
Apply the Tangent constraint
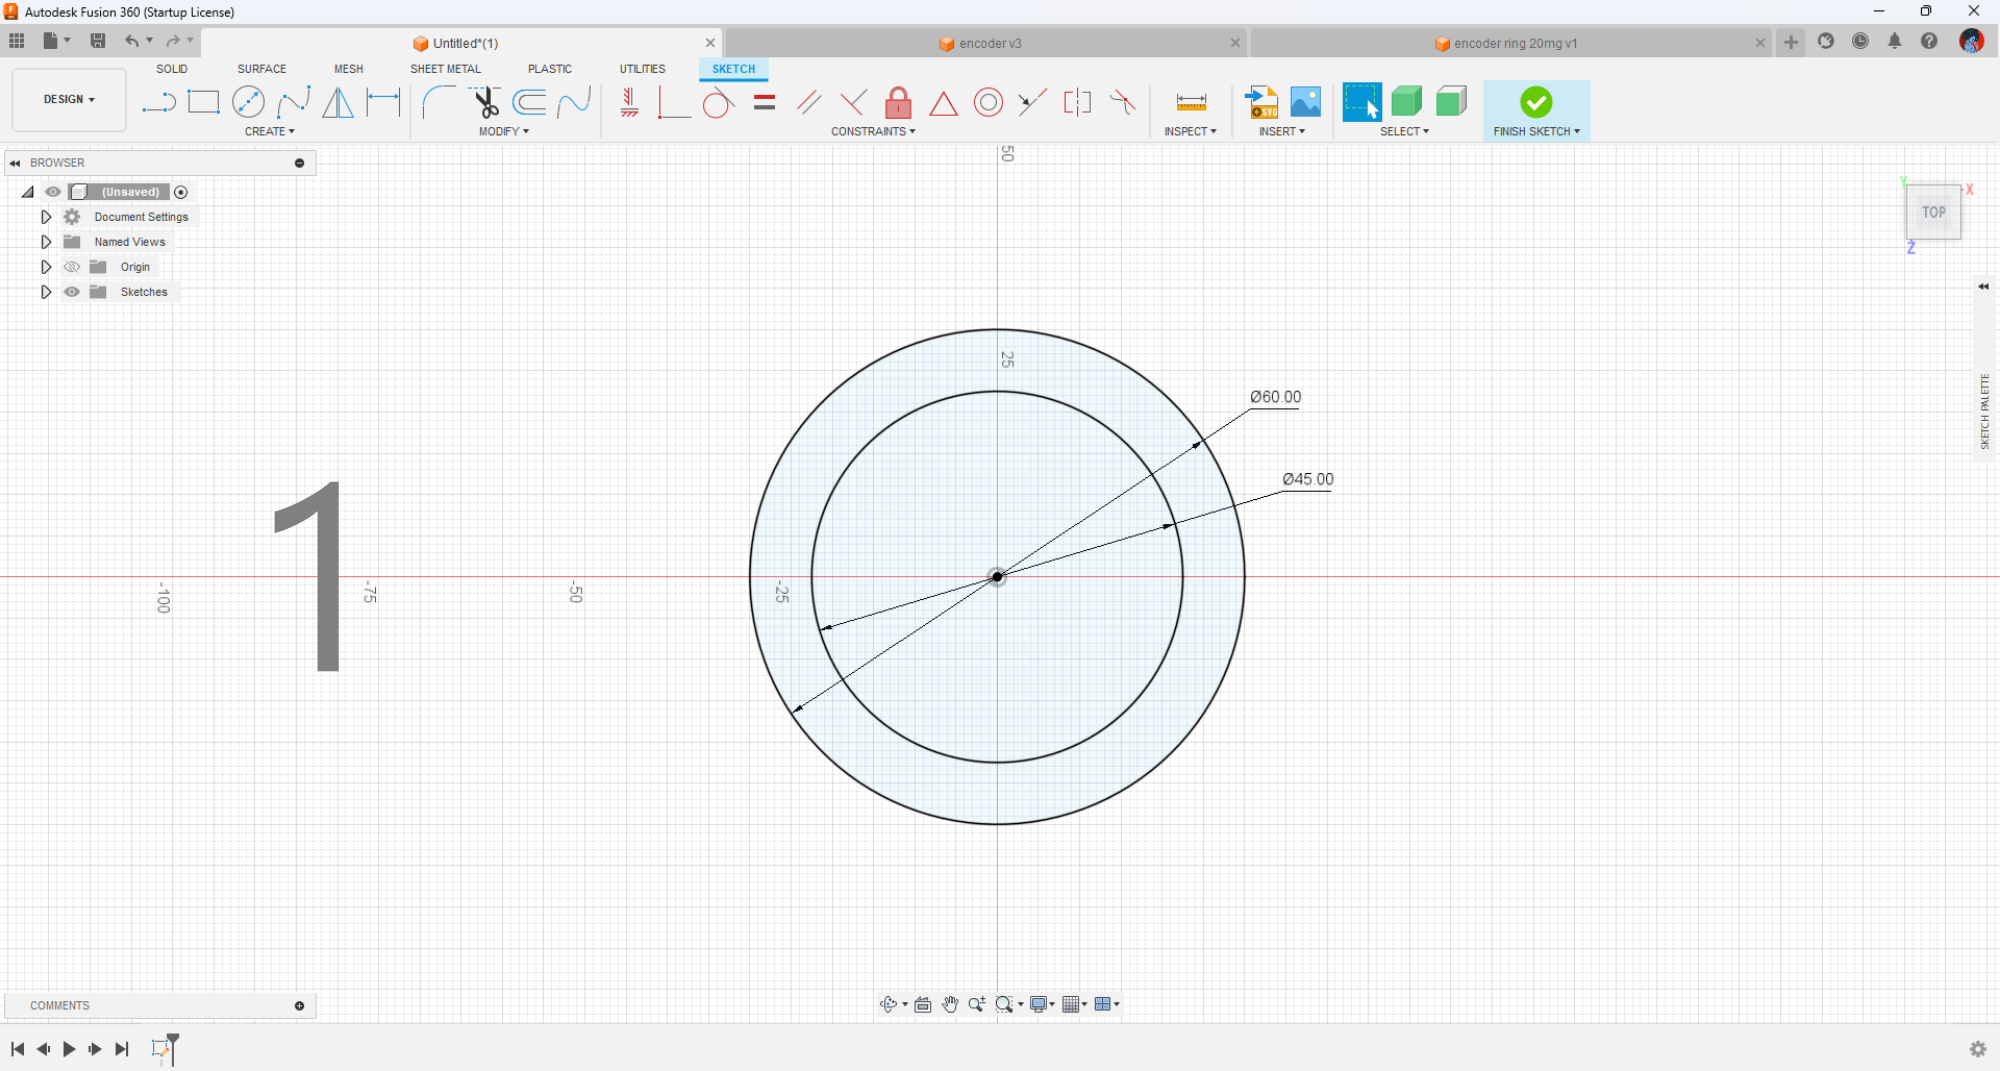(x=718, y=101)
